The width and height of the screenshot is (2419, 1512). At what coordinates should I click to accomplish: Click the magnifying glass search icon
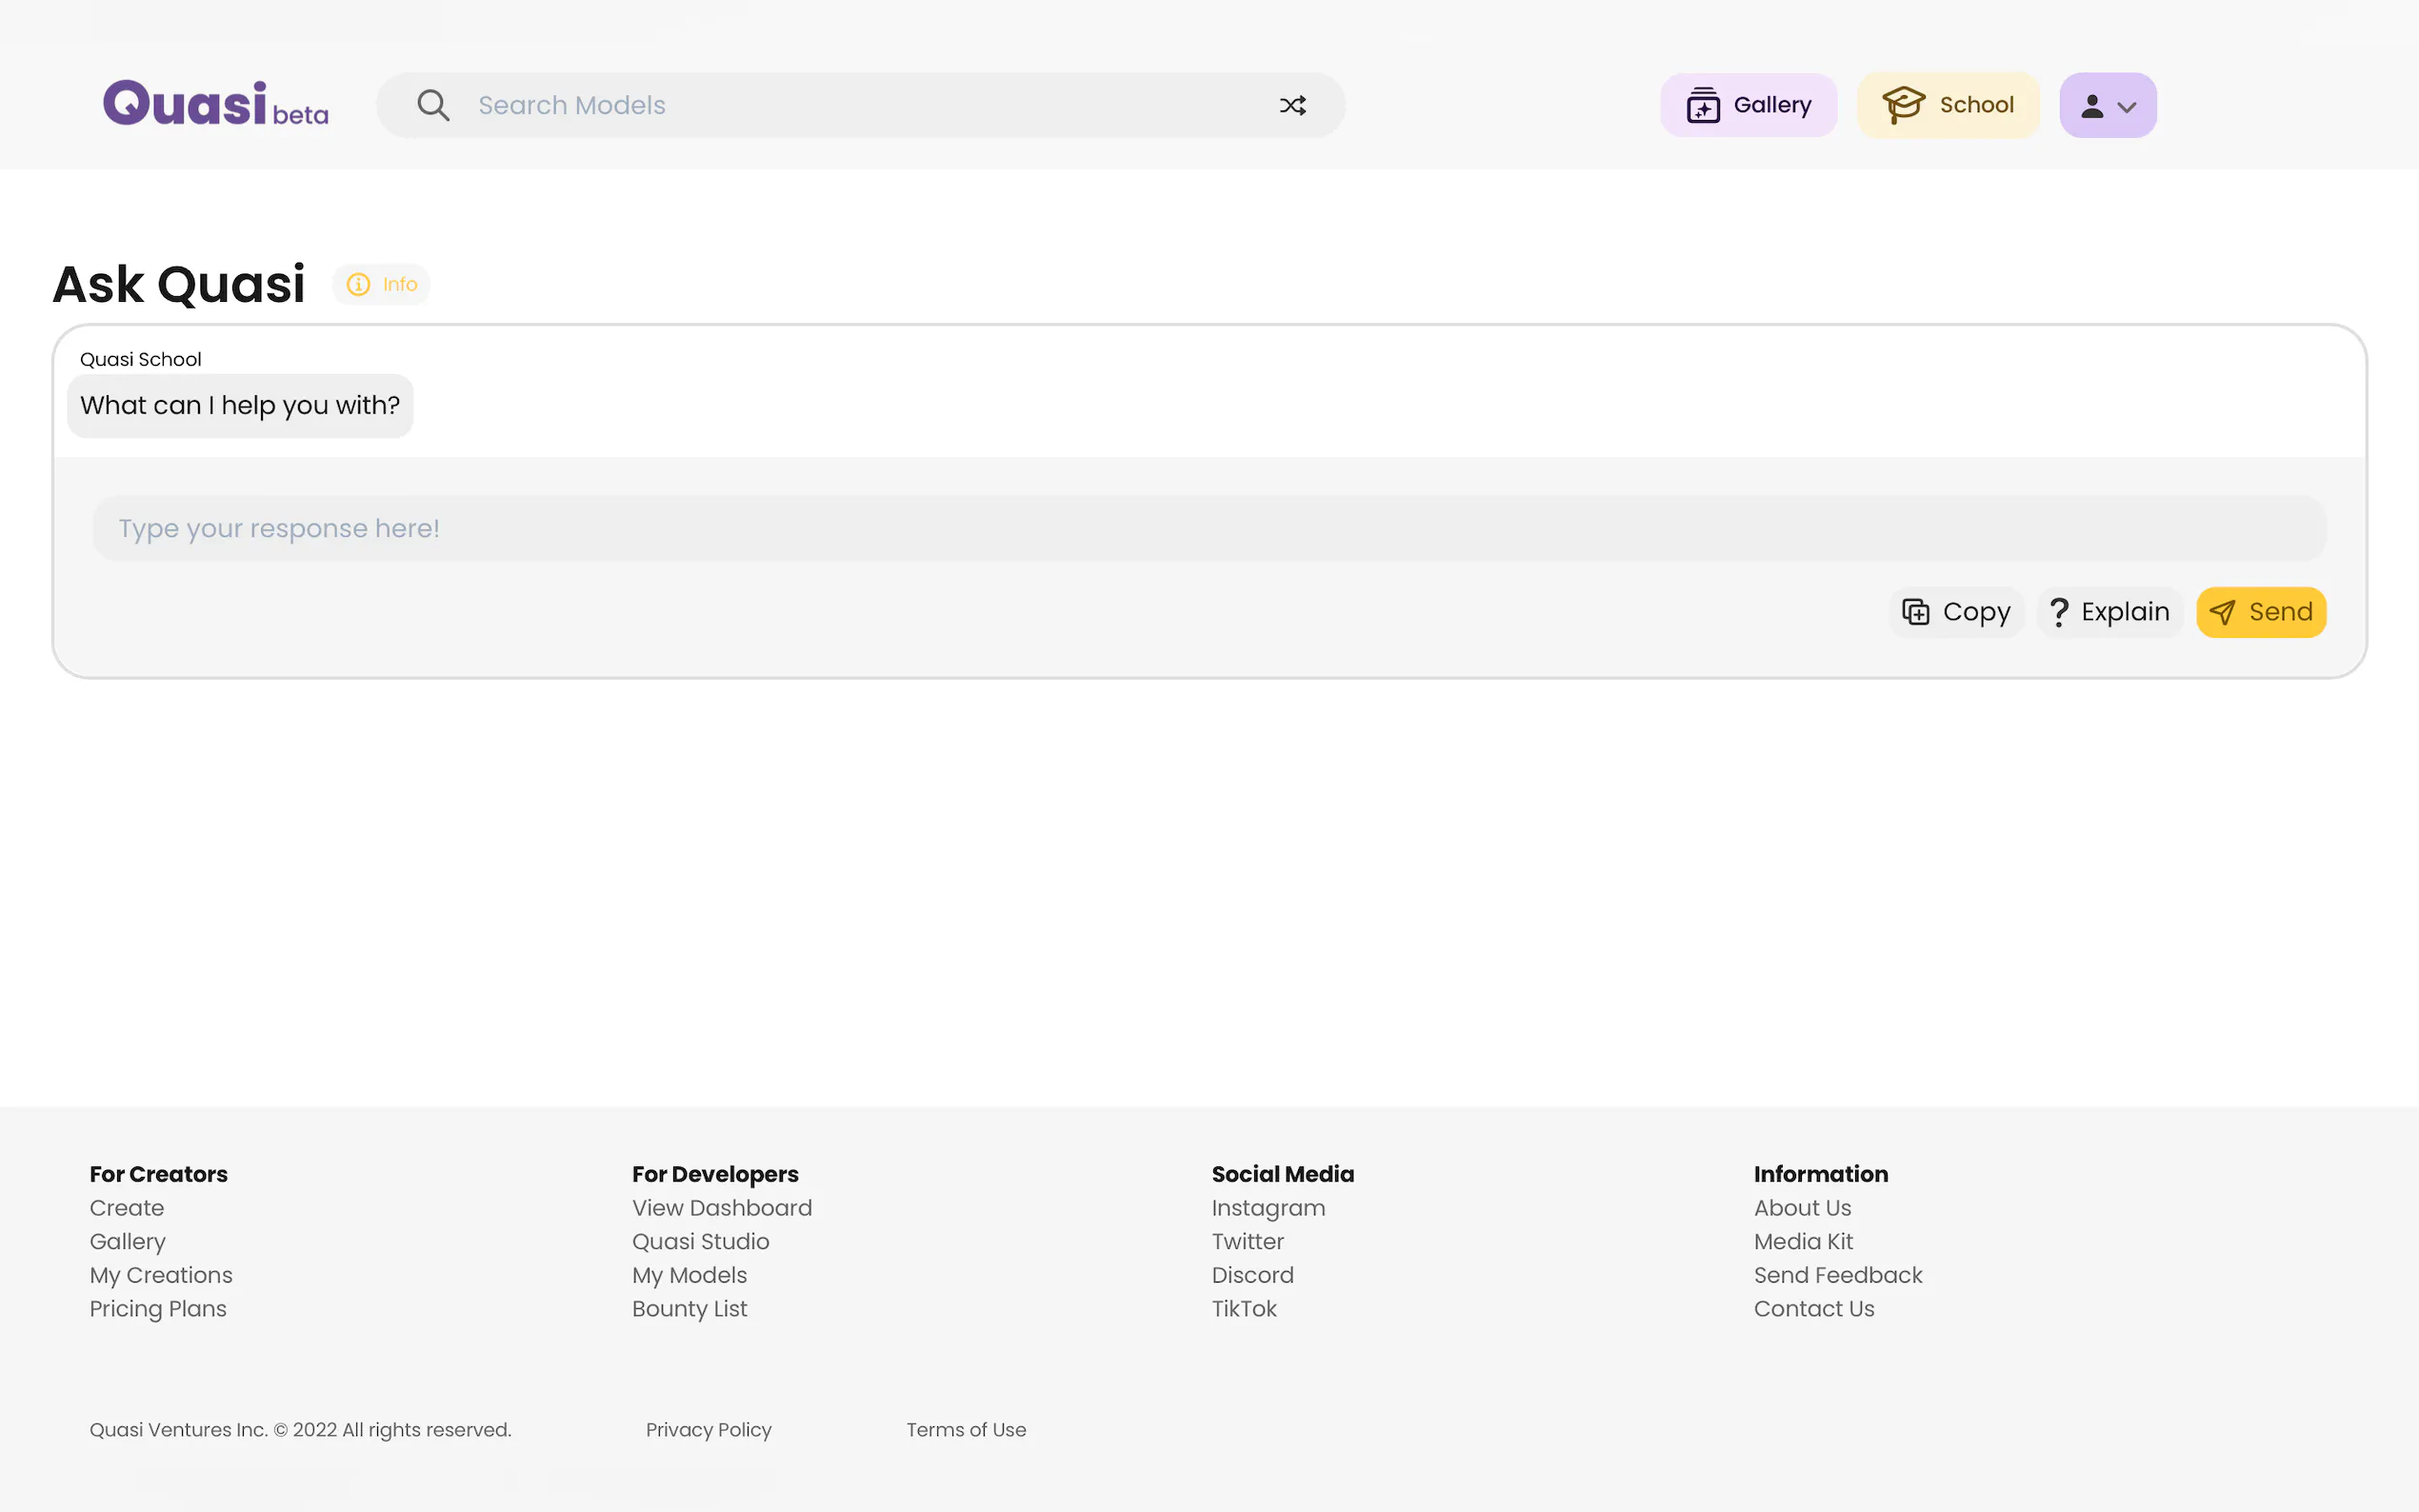point(433,105)
